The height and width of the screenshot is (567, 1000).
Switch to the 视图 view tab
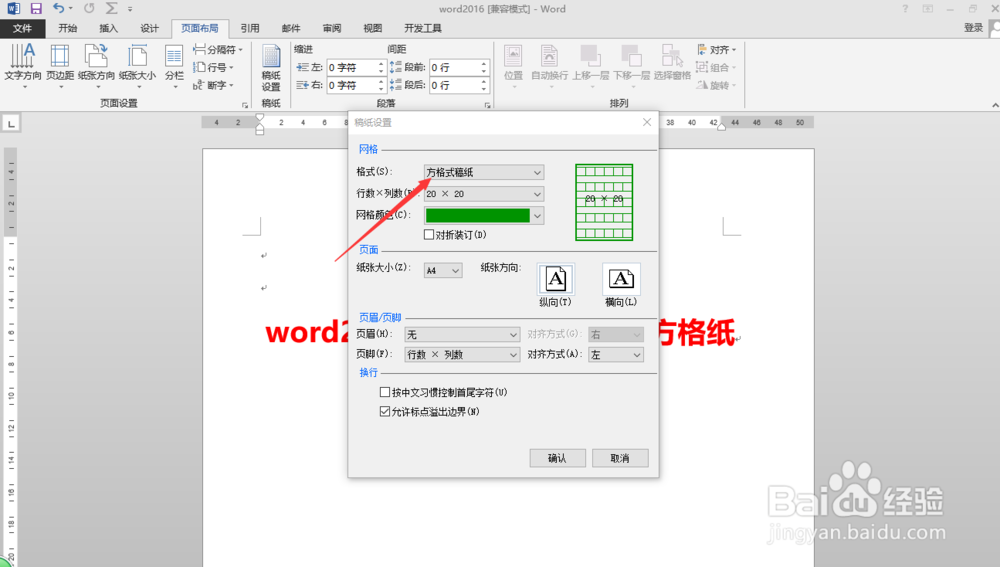tap(372, 28)
